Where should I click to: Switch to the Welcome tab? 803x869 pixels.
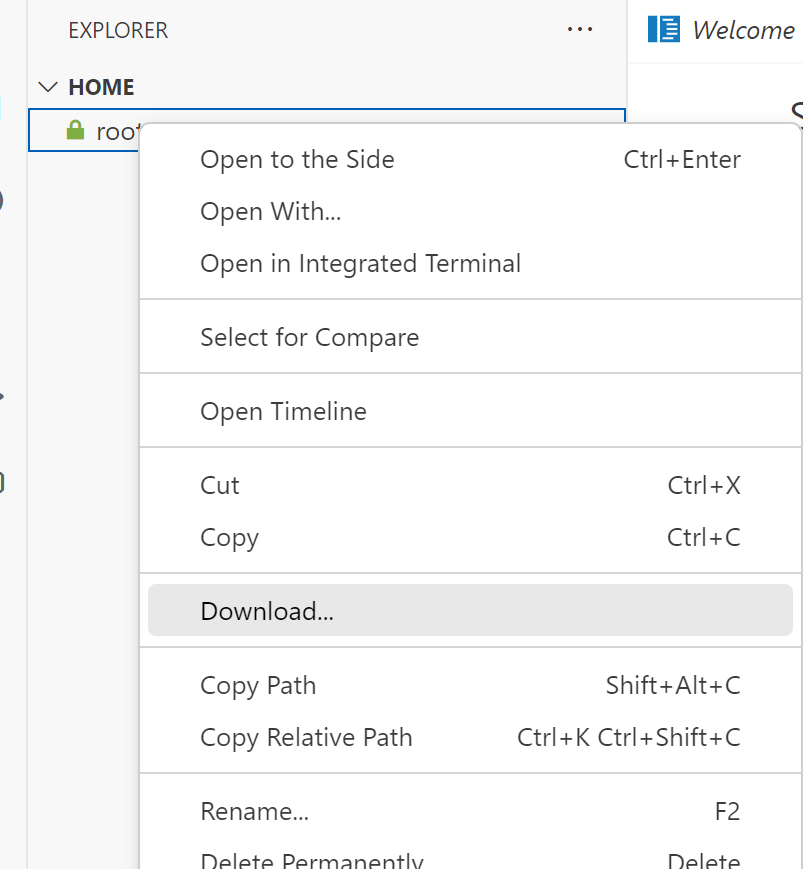tap(742, 30)
